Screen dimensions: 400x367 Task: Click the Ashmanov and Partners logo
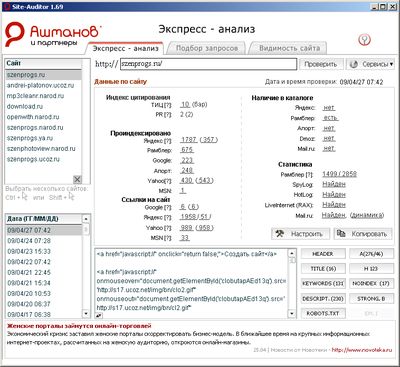[52, 35]
